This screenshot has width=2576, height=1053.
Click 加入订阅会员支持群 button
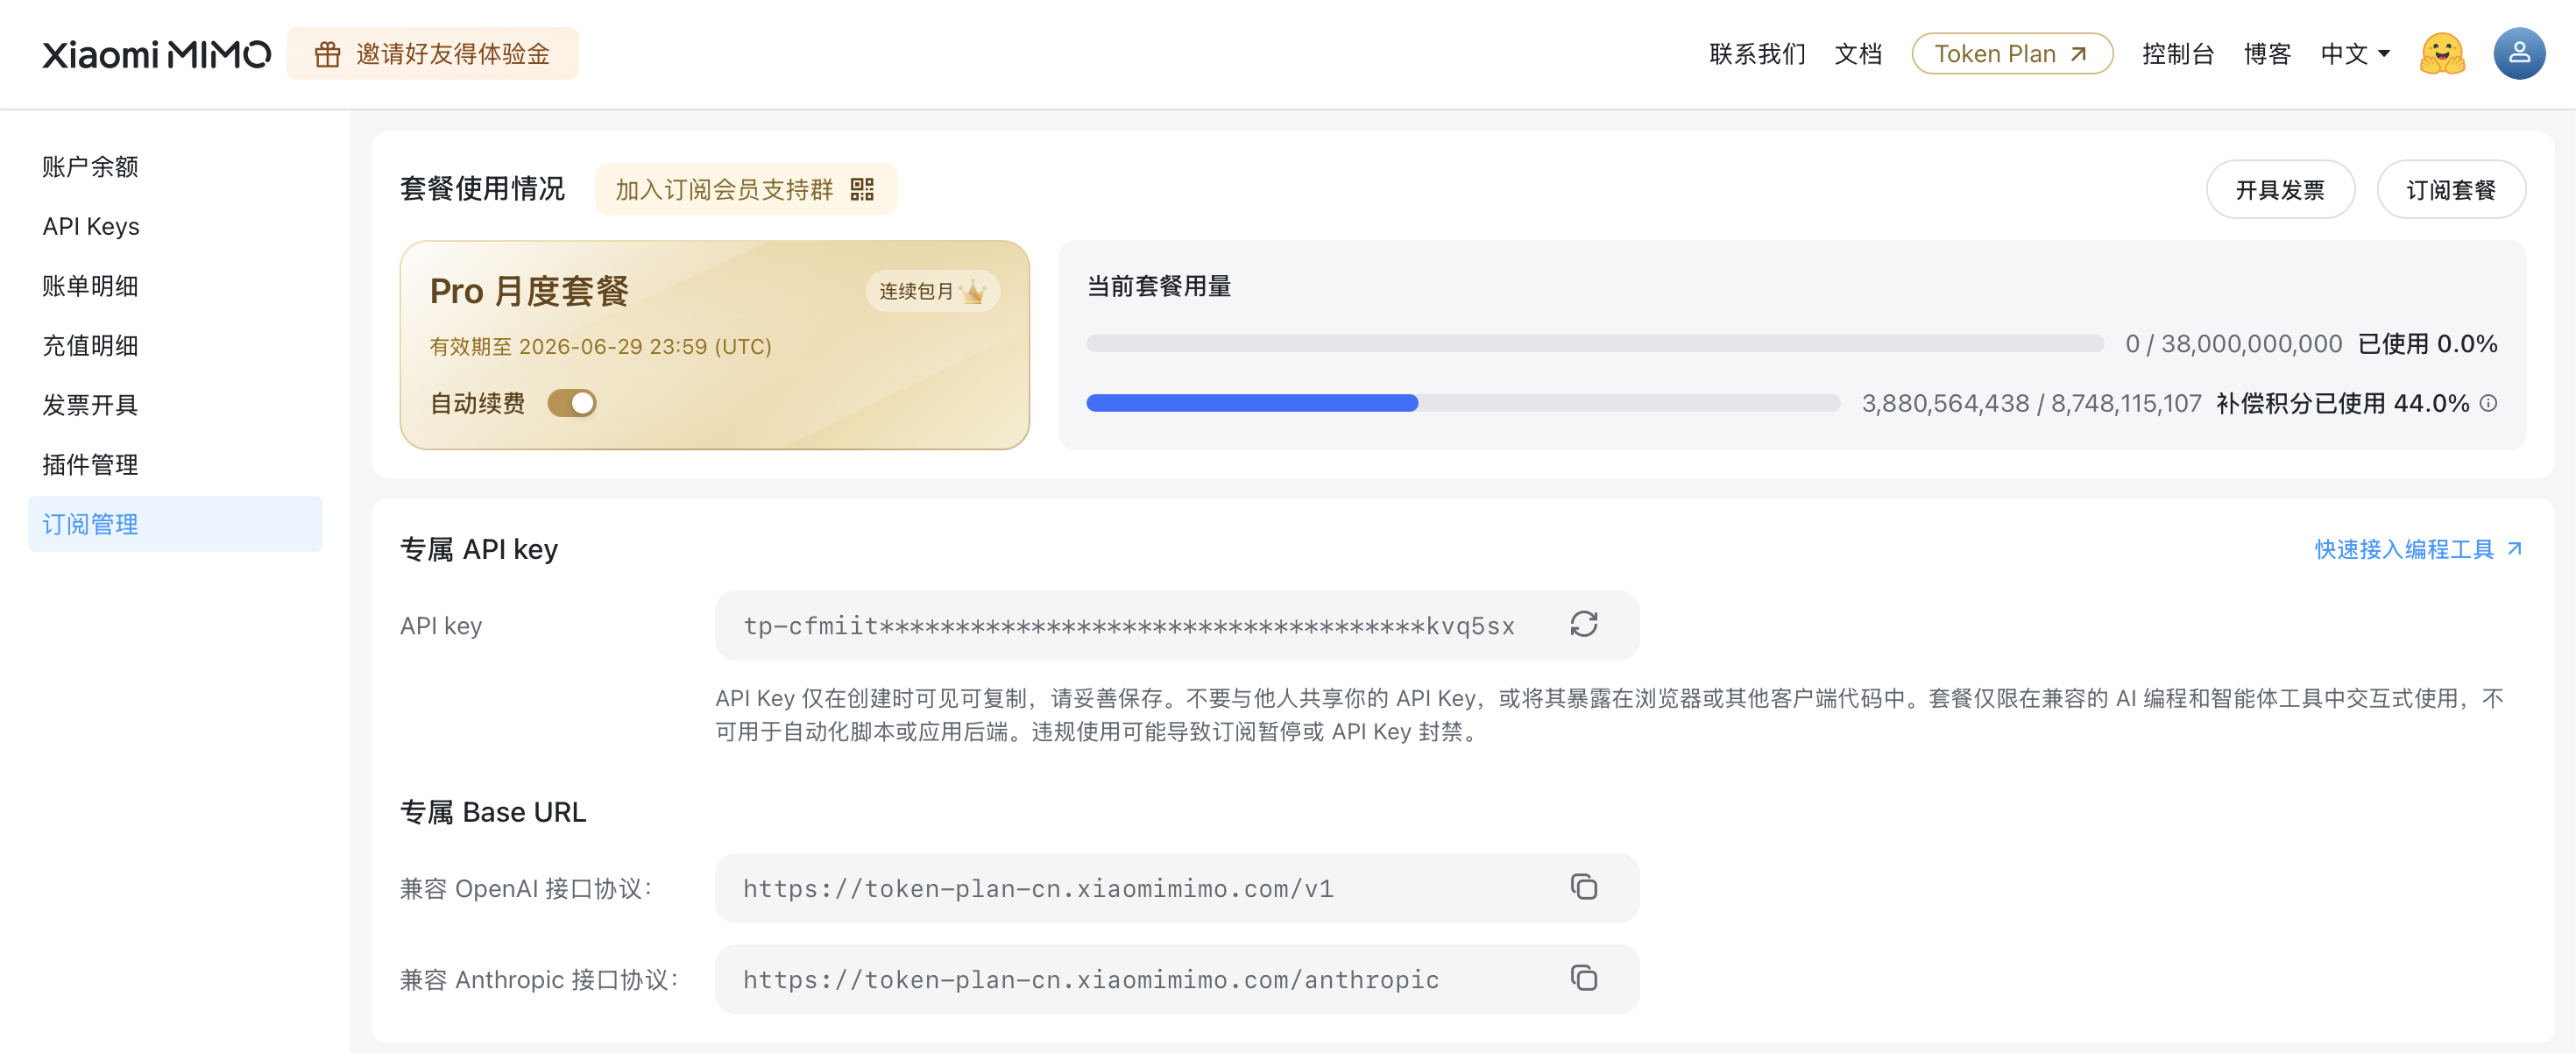[745, 189]
